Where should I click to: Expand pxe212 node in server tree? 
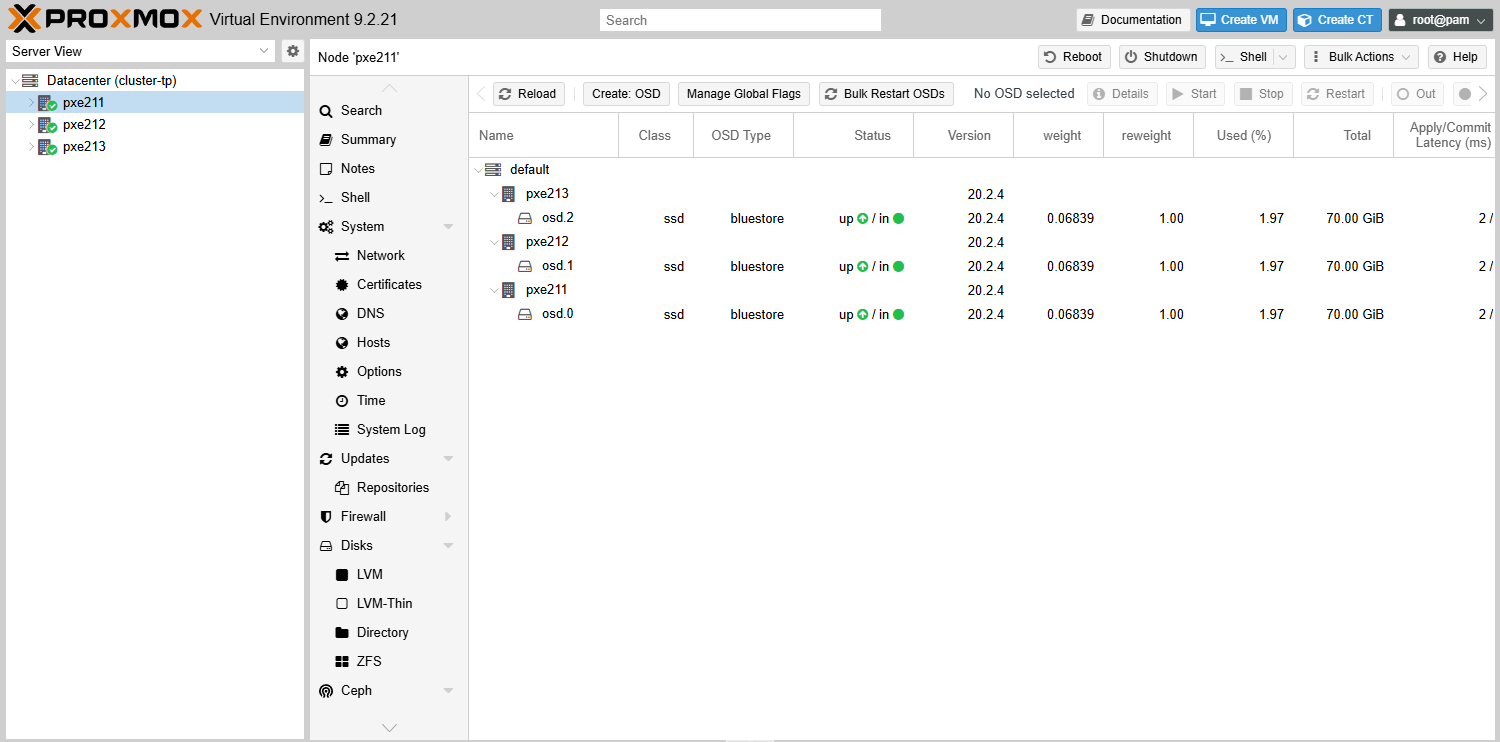pyautogui.click(x=30, y=125)
